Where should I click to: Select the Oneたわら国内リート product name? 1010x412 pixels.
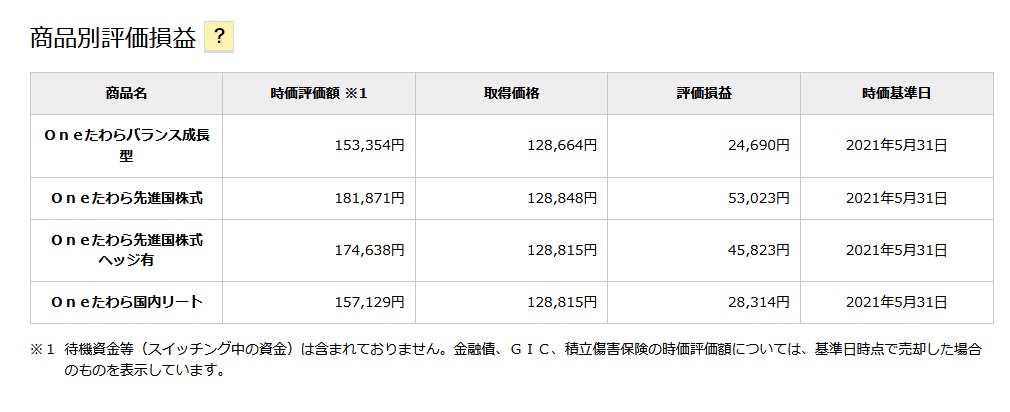pos(126,302)
